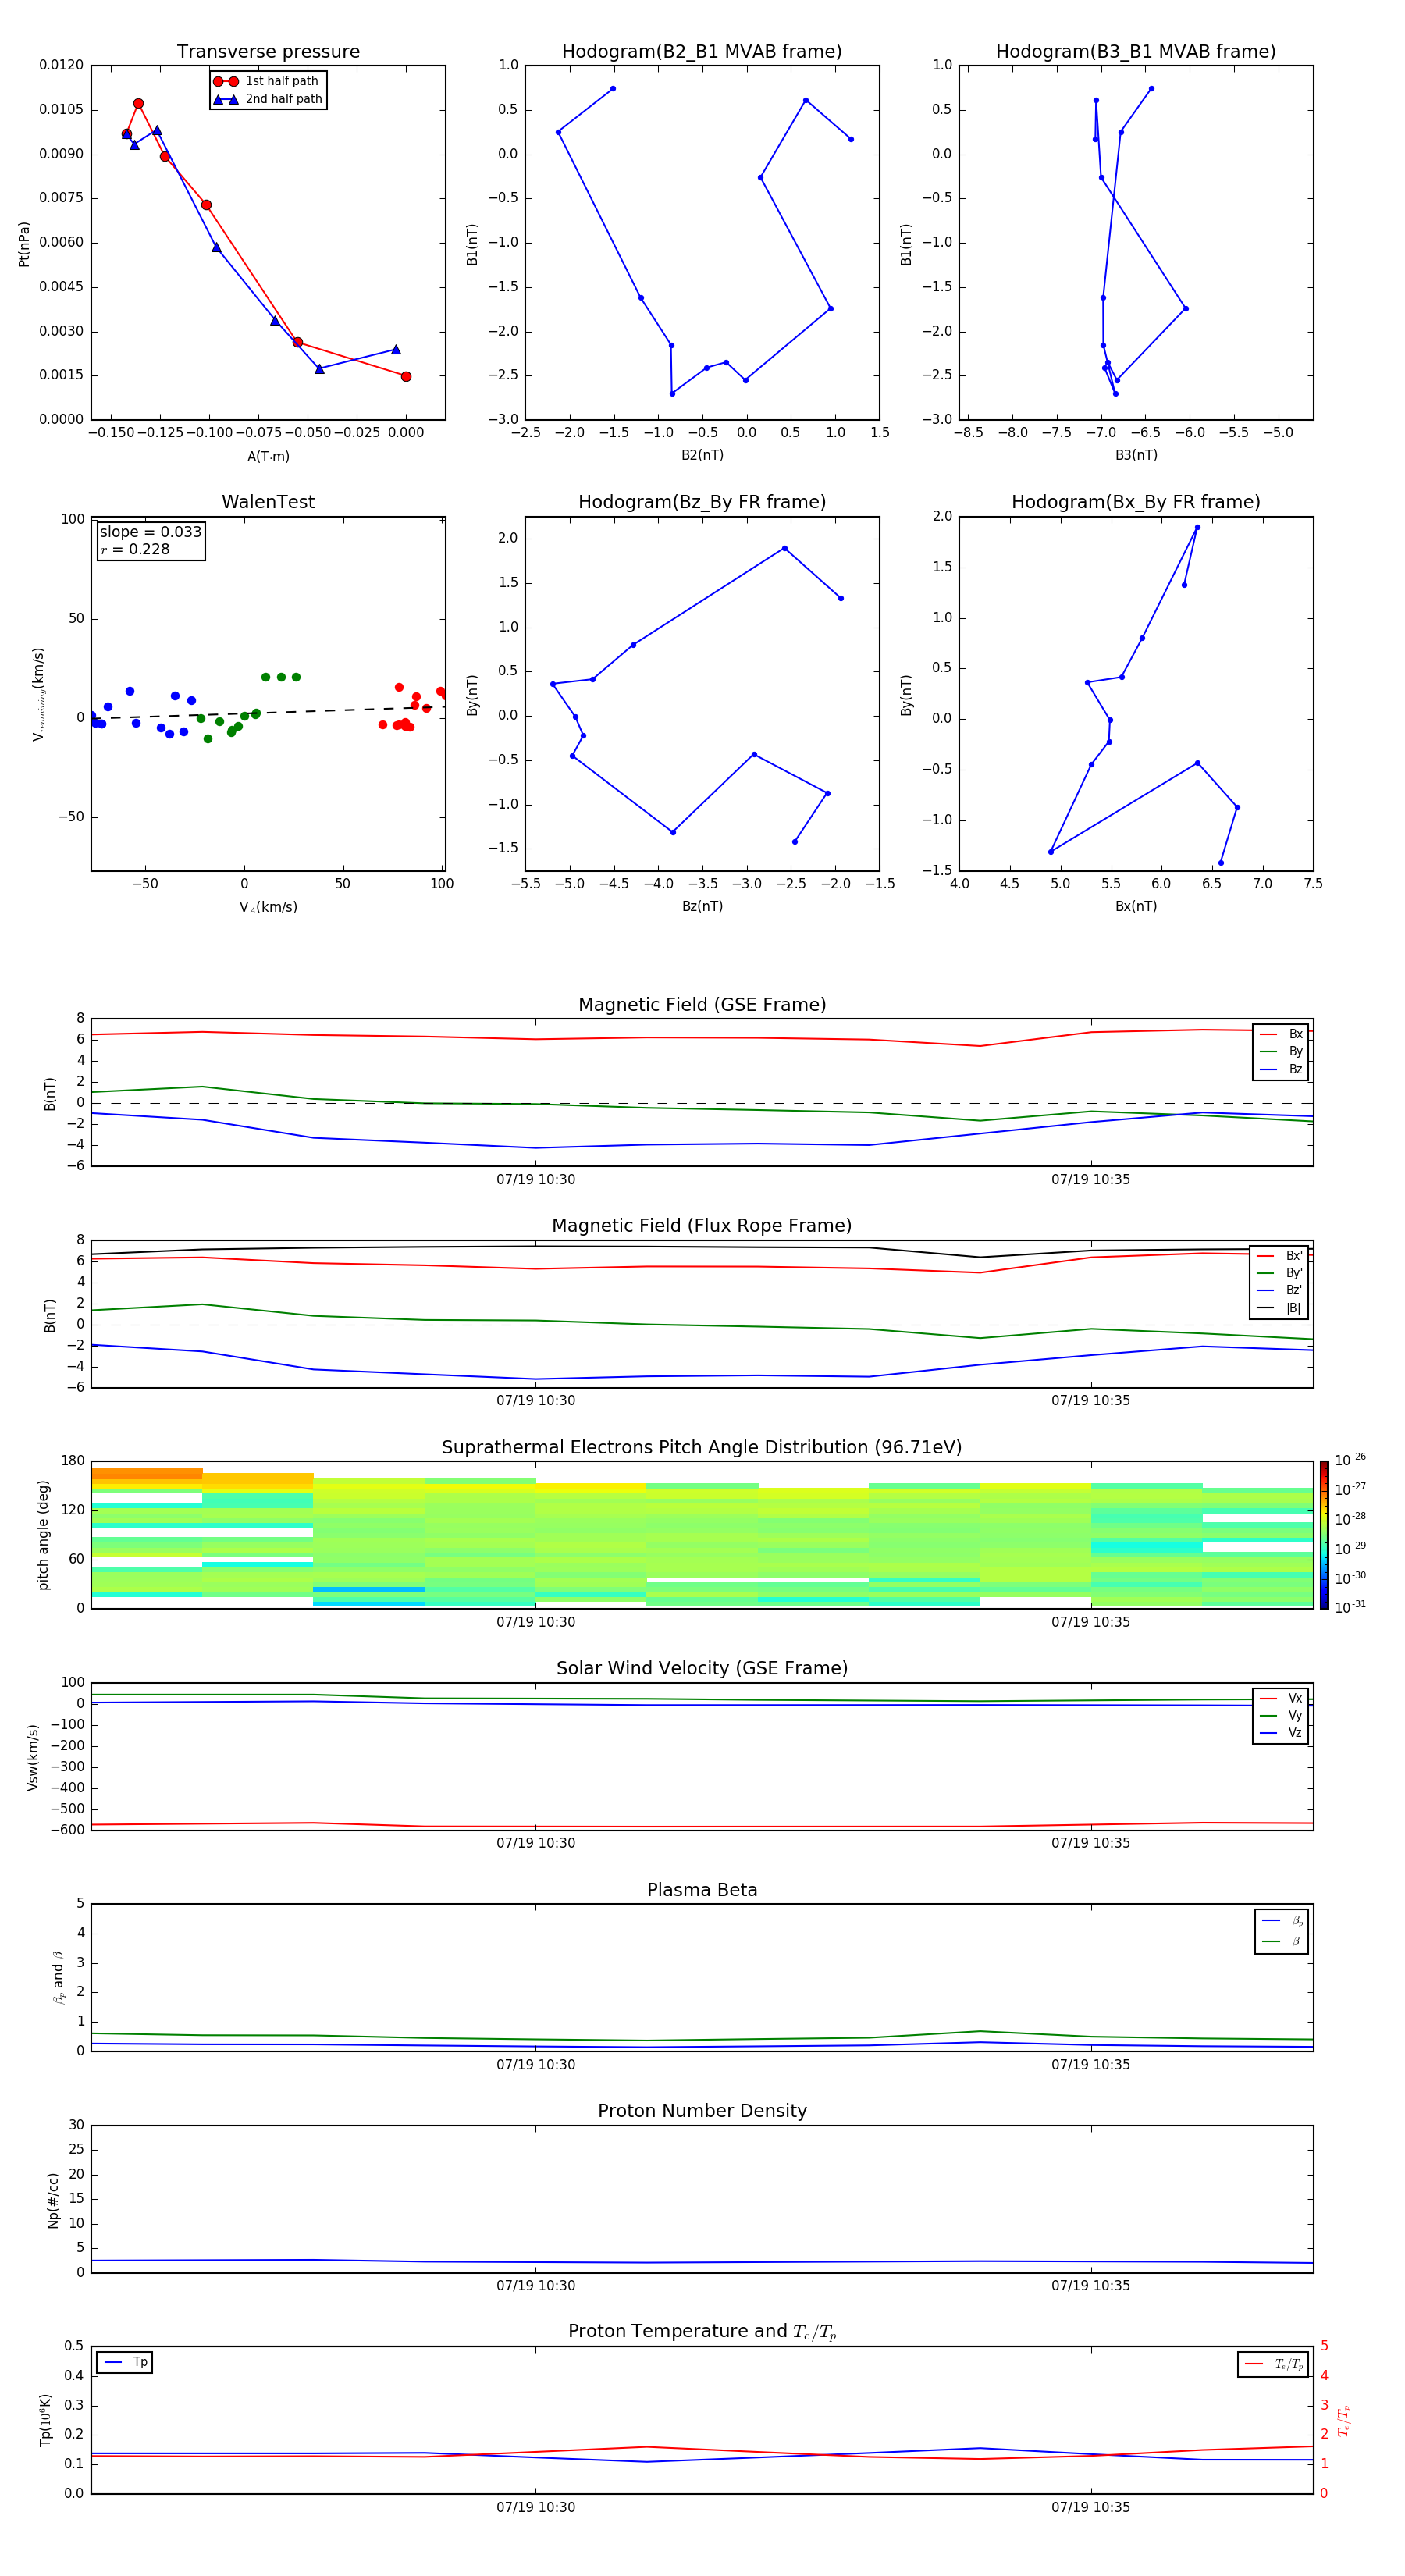Image resolution: width=1405 pixels, height=2576 pixels.
Task: Click the A(T·m) x-axis label
Action: point(268,457)
